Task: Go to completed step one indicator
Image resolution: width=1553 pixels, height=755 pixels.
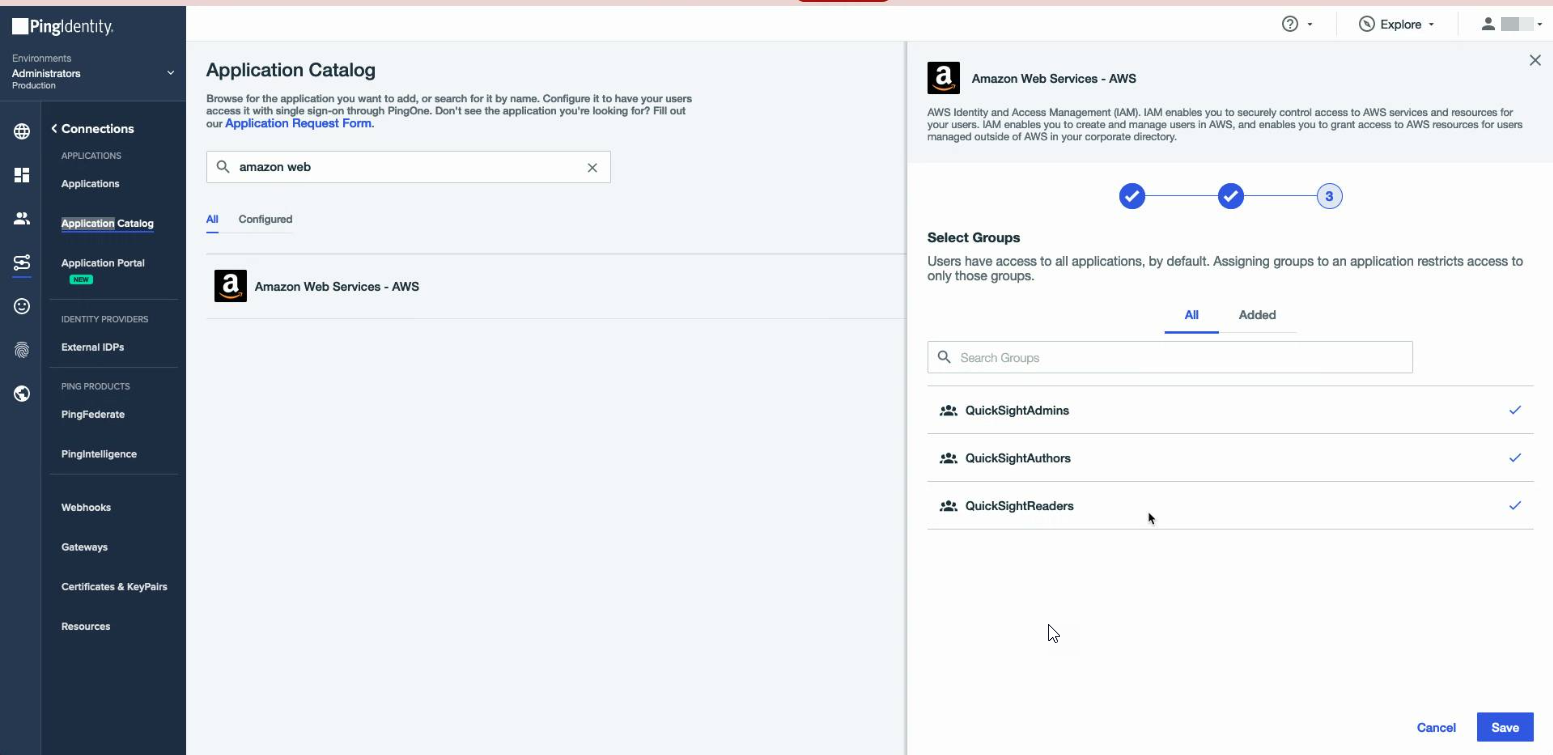Action: click(1131, 196)
